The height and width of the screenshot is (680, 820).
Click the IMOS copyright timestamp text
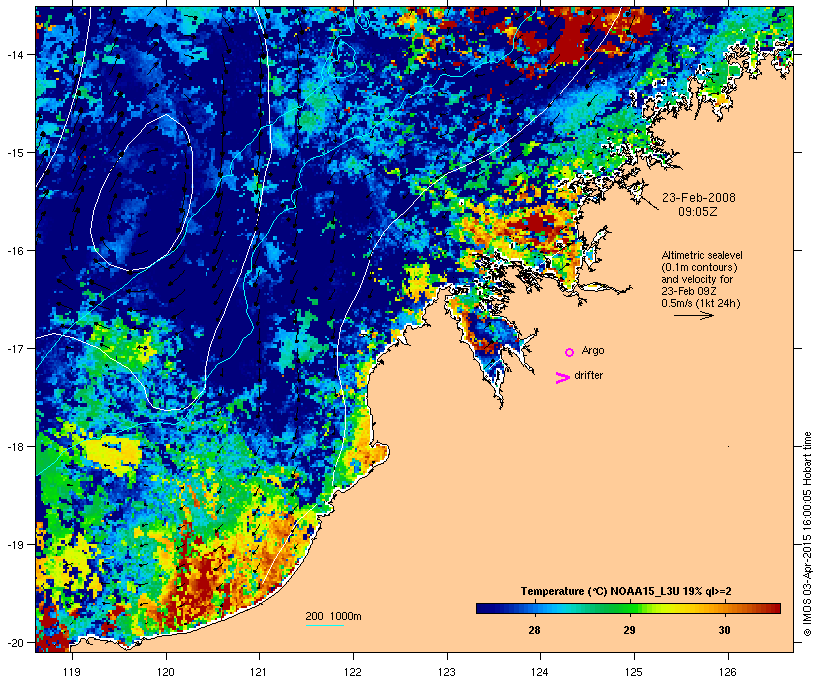(807, 534)
